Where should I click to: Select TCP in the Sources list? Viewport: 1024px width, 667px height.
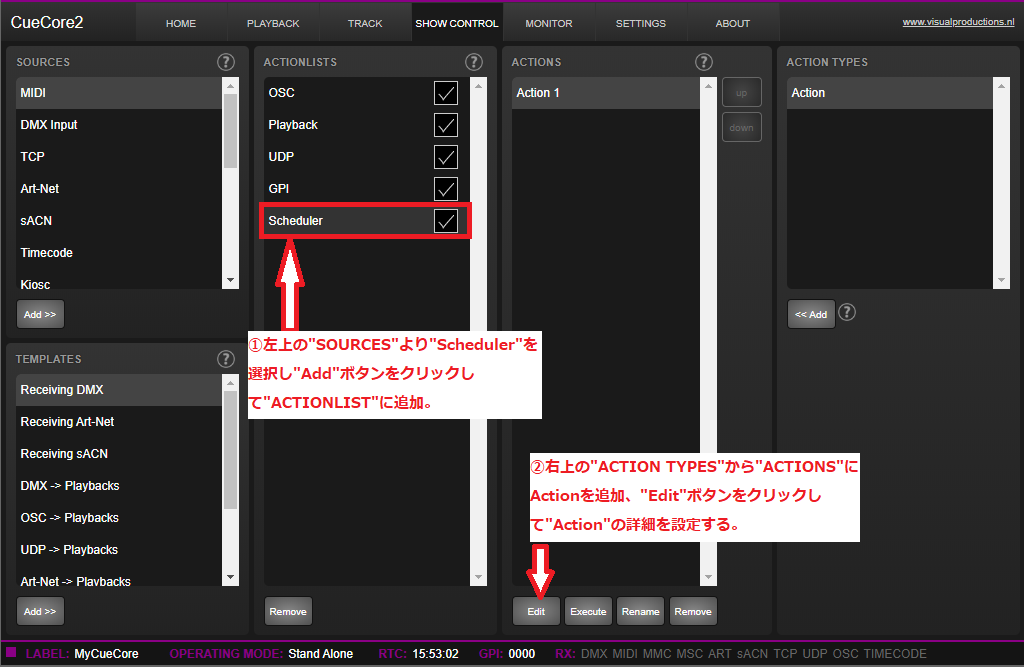119,157
